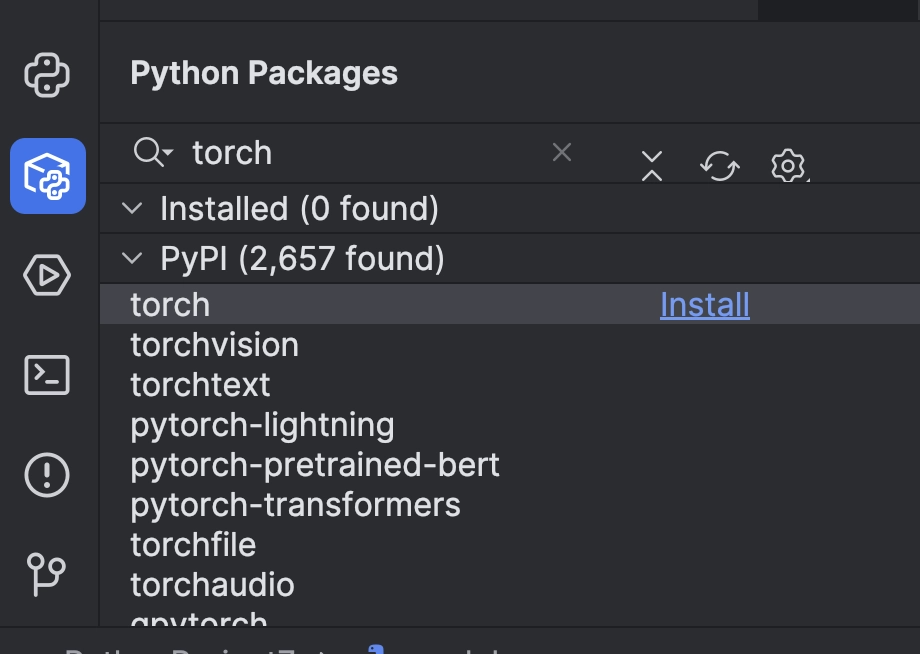Select the torchtext package
The image size is (920, 654).
(201, 385)
